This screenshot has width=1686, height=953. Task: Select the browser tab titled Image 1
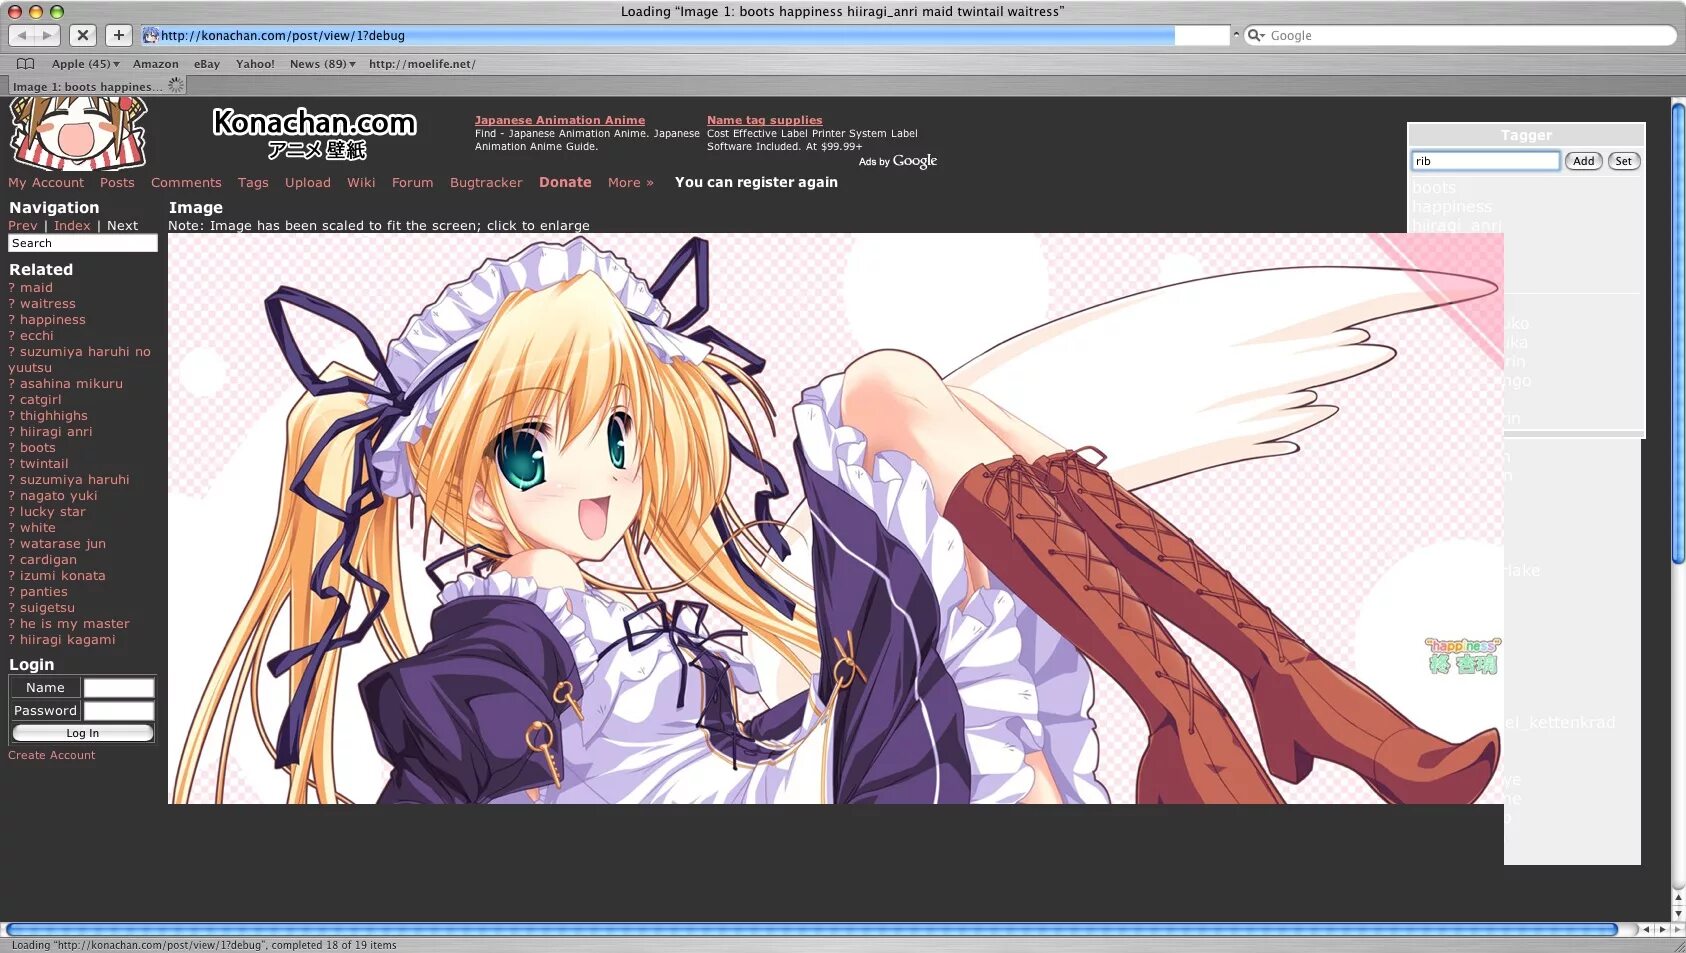(97, 86)
